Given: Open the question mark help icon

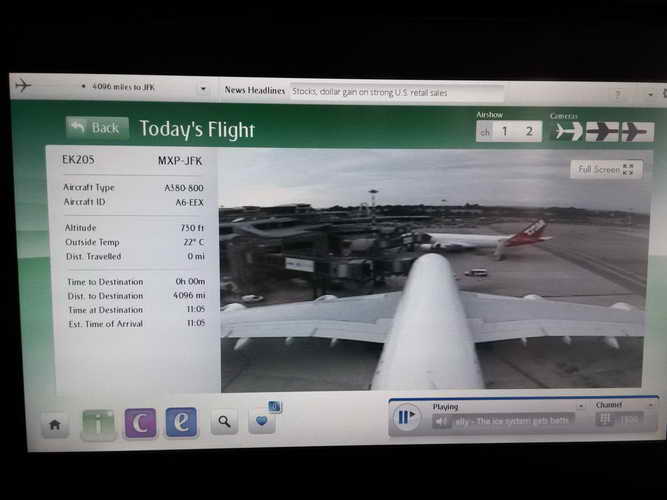Looking at the screenshot, I should pyautogui.click(x=618, y=94).
